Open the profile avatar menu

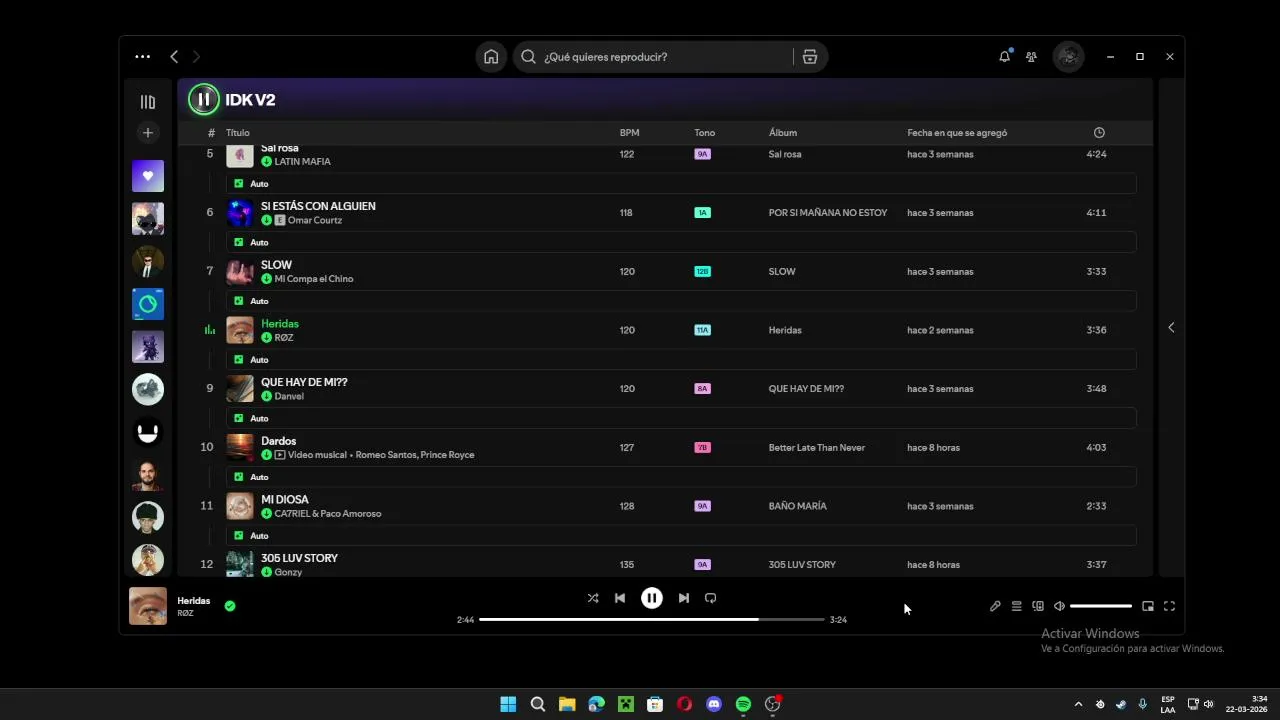coord(1068,57)
